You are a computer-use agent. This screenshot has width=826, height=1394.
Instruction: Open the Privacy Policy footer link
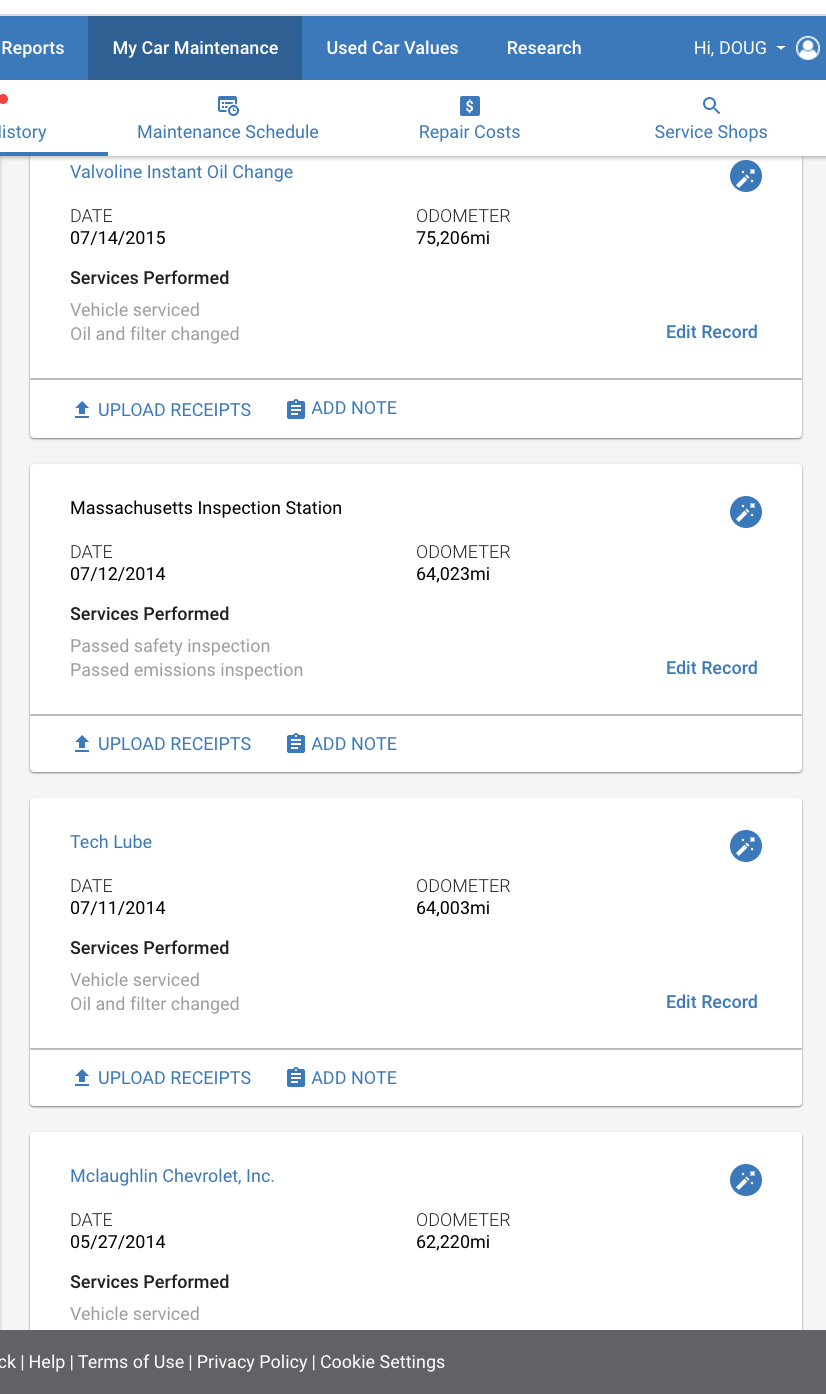tap(252, 1362)
